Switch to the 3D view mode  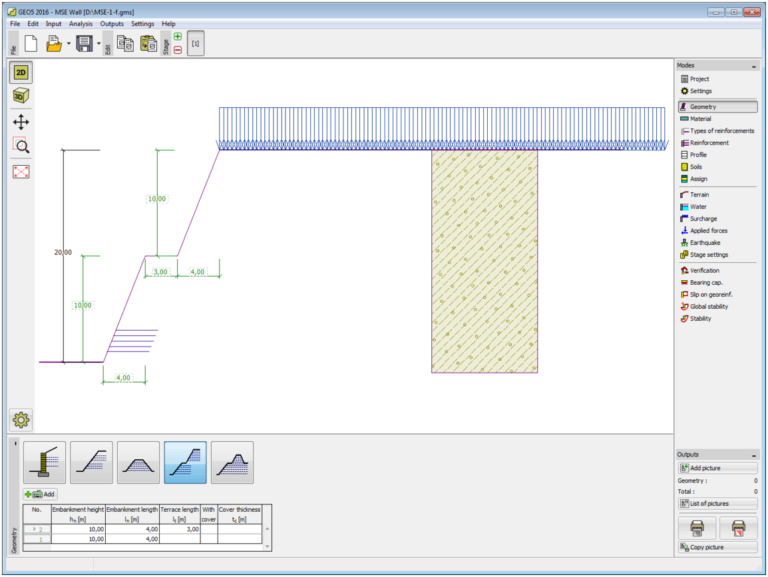[21, 96]
